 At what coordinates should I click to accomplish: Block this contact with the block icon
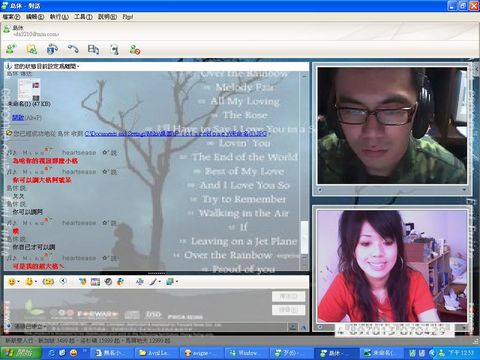(135, 50)
